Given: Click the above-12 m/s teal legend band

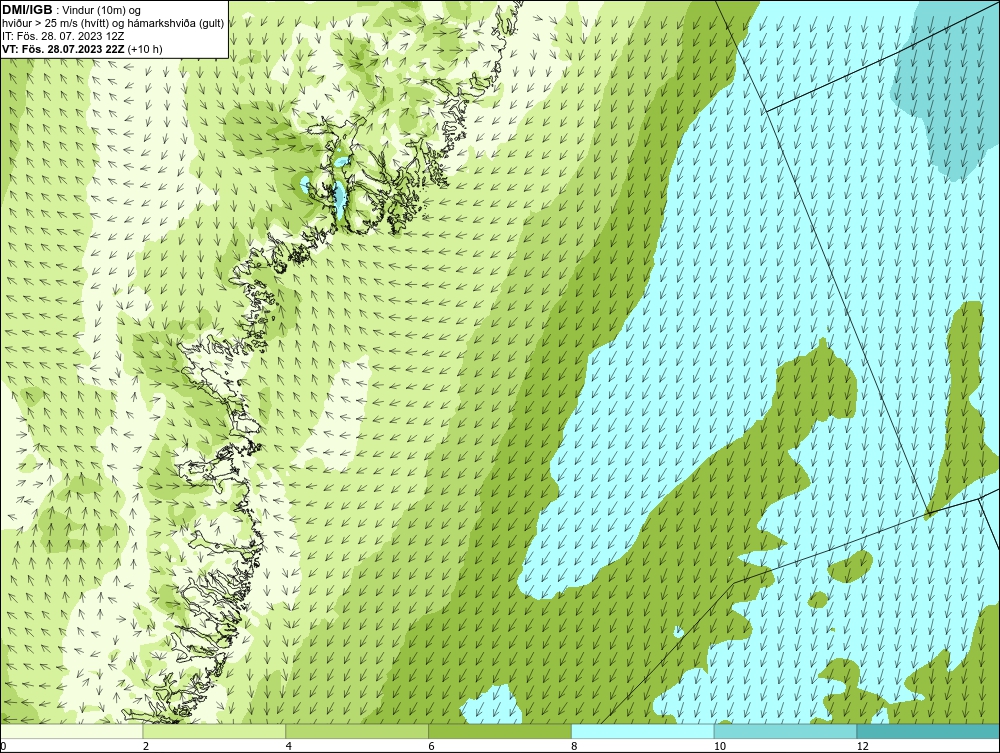Looking at the screenshot, I should 929,731.
